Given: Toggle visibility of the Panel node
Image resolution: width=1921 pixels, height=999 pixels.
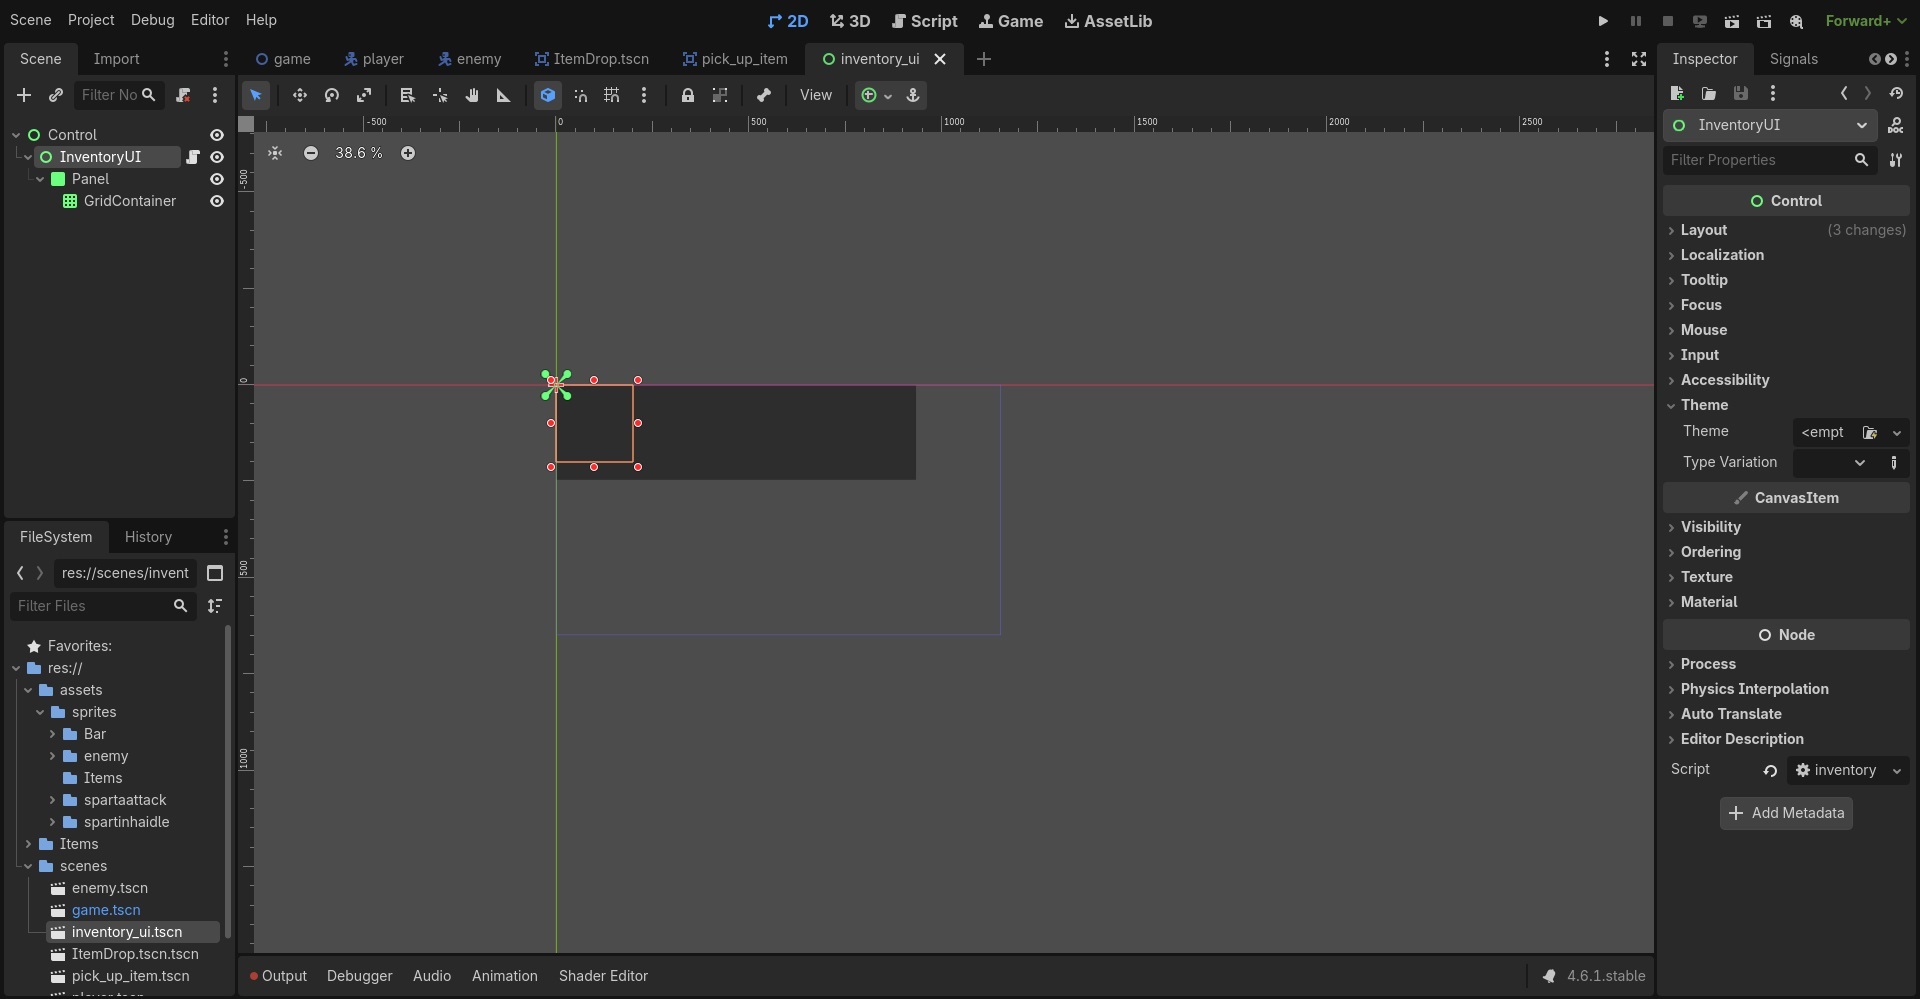Looking at the screenshot, I should [216, 179].
